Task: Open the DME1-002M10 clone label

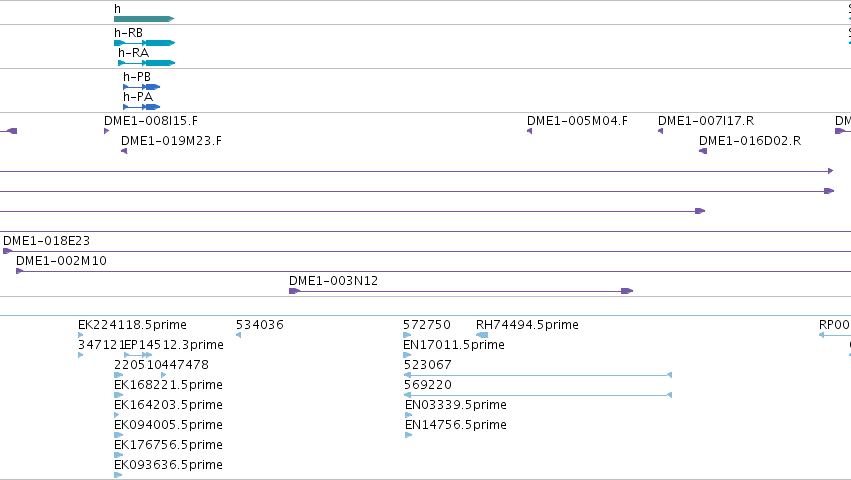Action: point(61,261)
